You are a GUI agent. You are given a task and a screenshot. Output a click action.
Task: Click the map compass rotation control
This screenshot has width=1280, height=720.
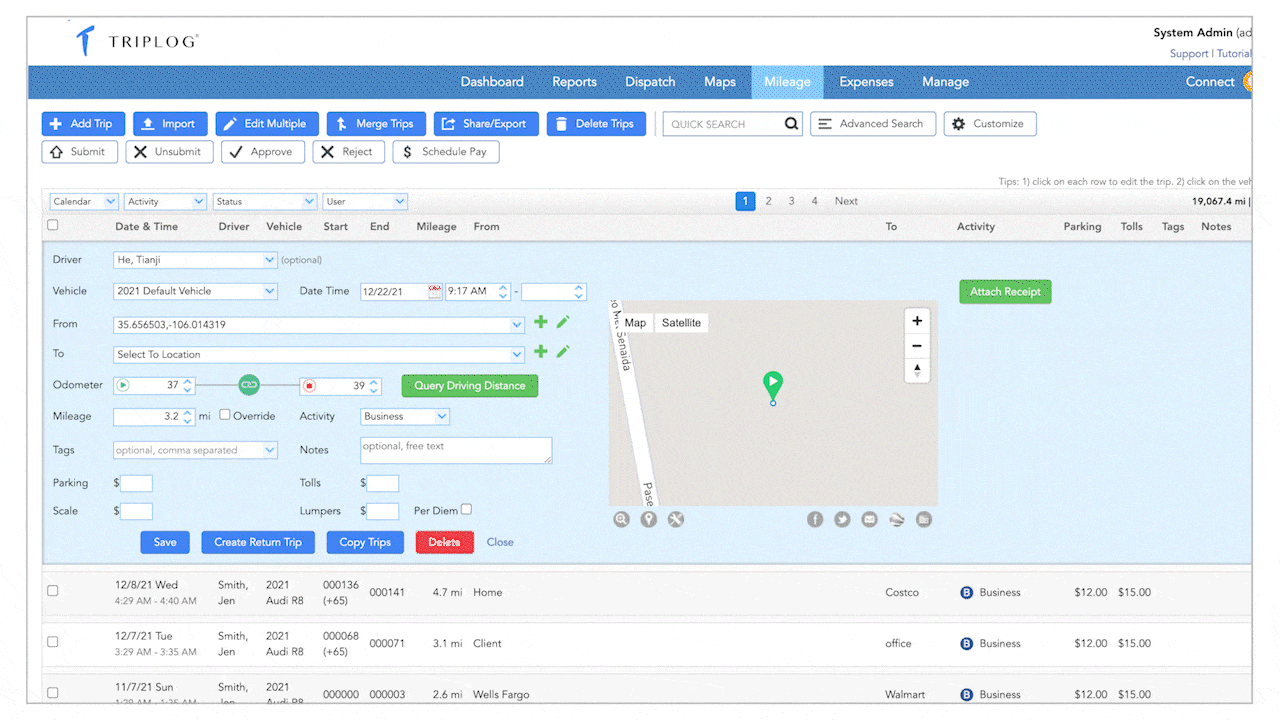(917, 371)
